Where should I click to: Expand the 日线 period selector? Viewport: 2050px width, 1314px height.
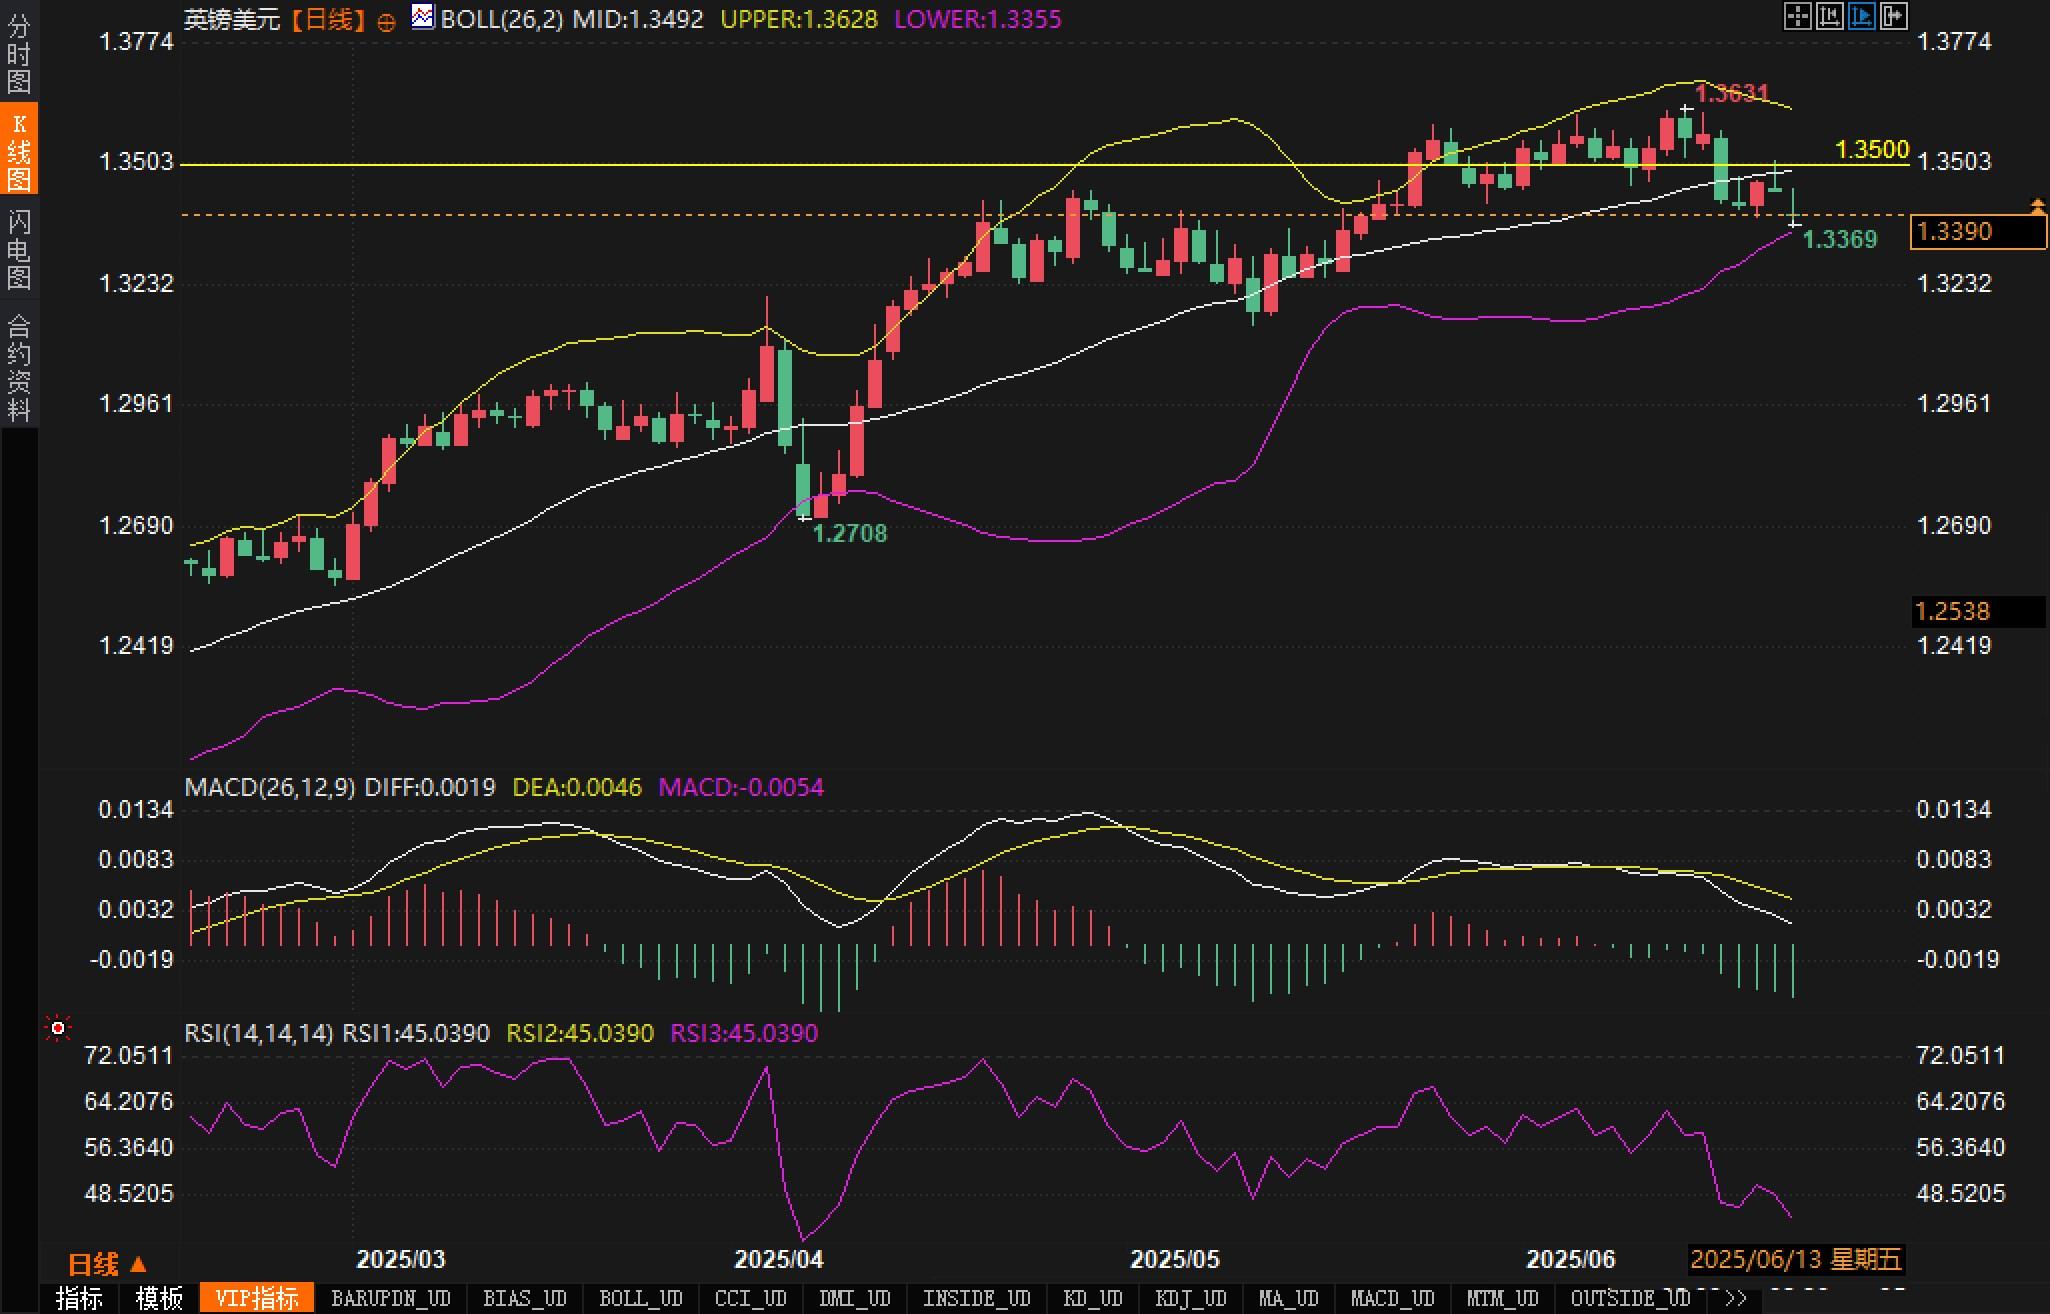point(107,1264)
